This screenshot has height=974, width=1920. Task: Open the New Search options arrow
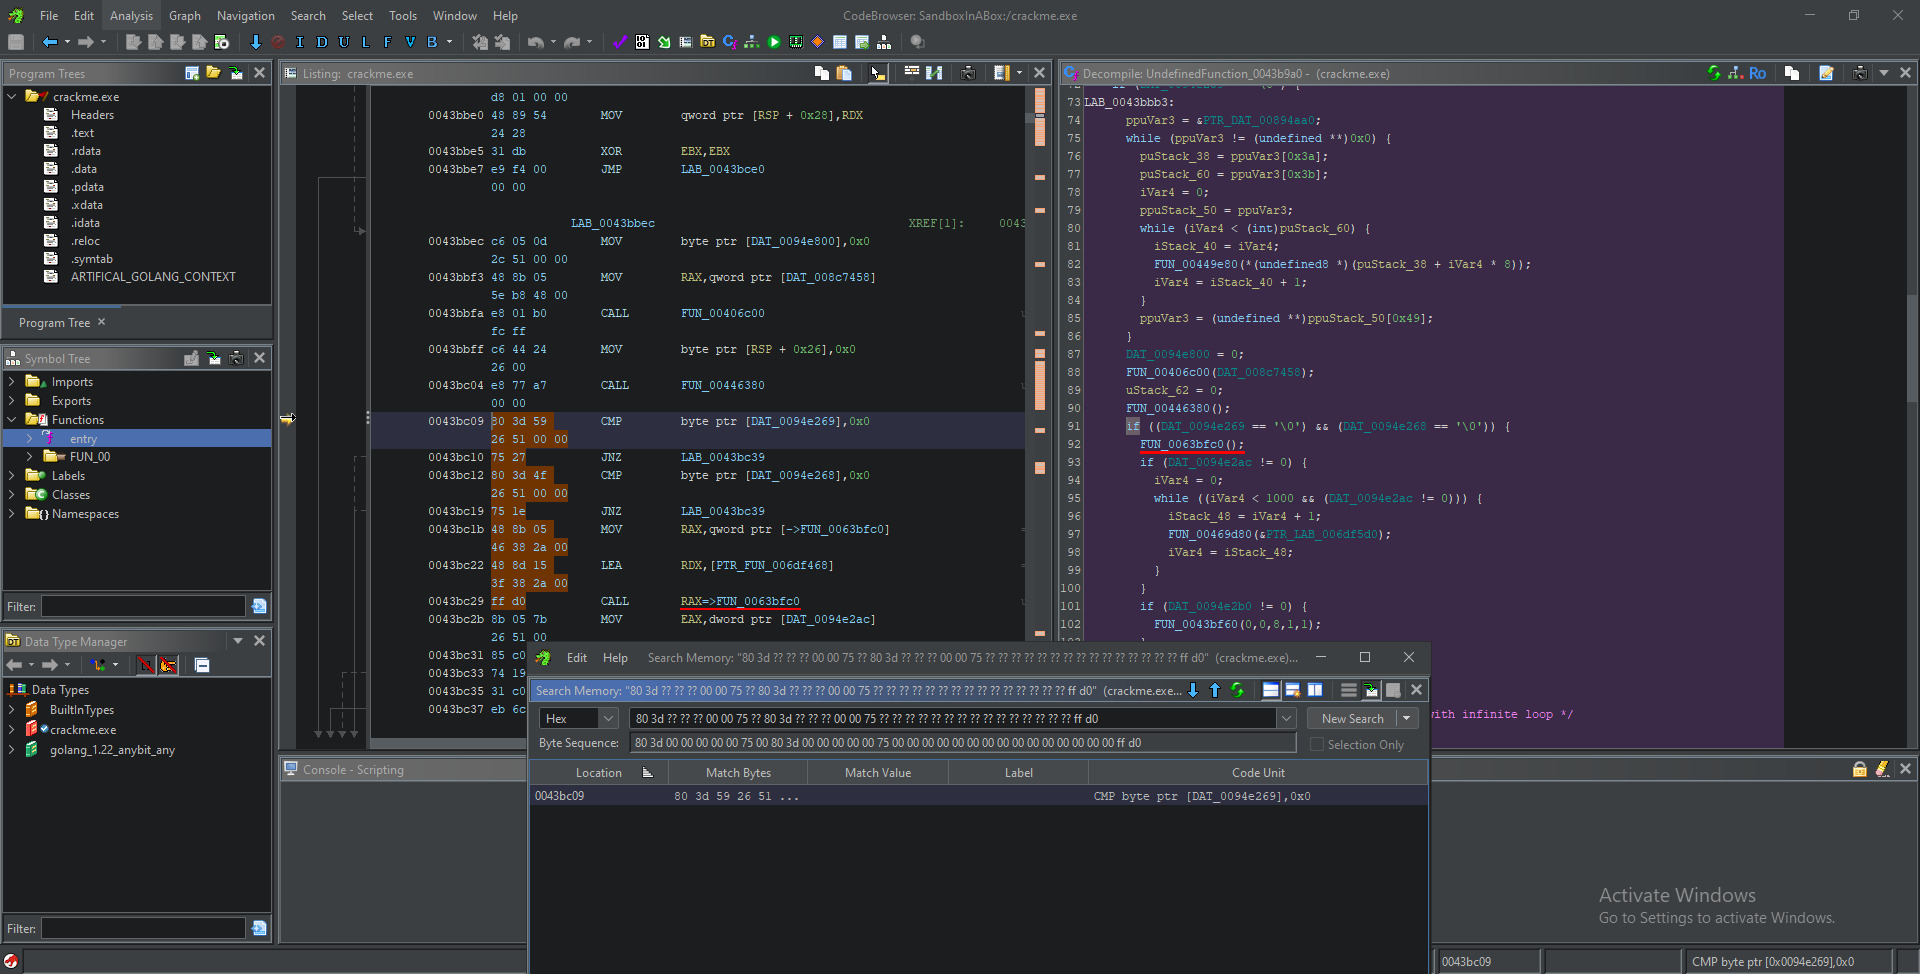tap(1407, 718)
